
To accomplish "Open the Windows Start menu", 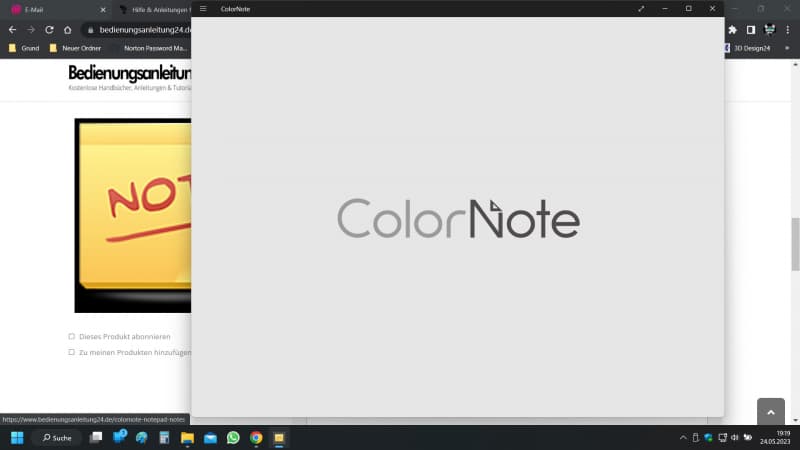I will [17, 438].
